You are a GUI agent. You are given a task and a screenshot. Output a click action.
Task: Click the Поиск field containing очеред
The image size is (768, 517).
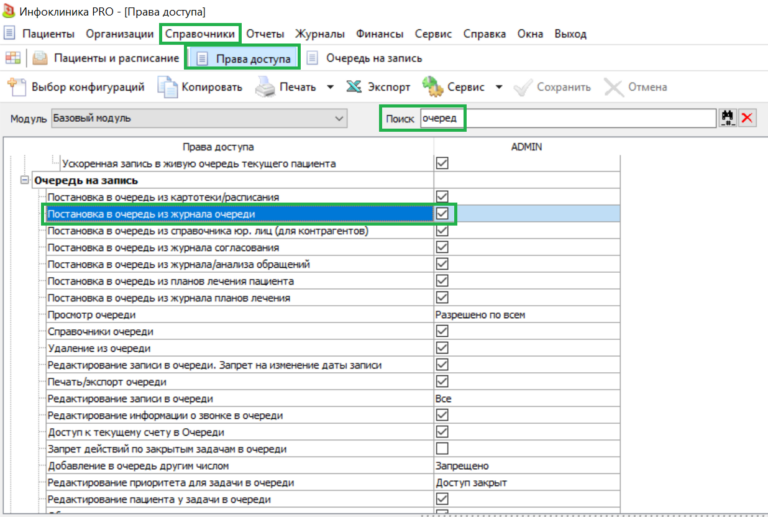[x=568, y=118]
